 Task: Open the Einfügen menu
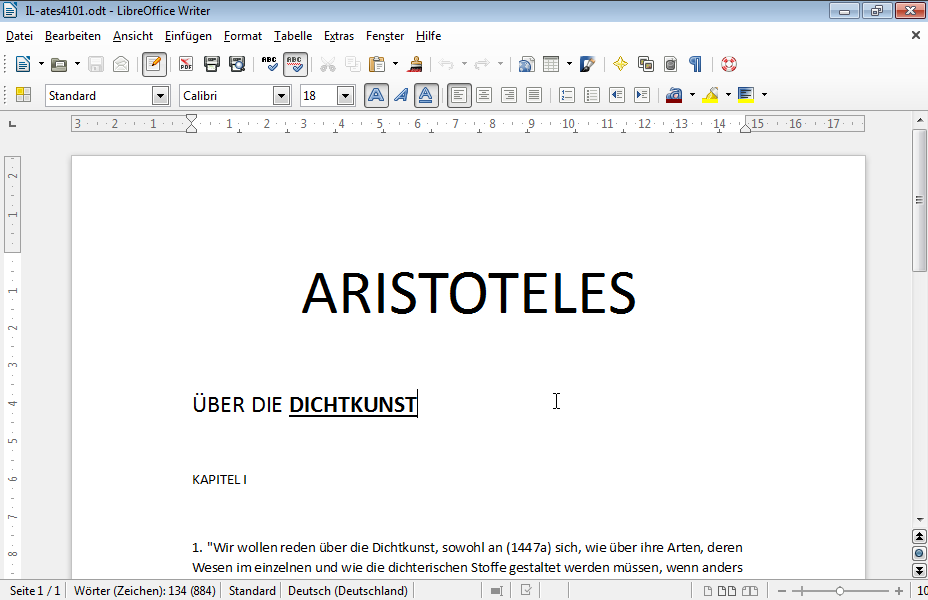pos(188,36)
